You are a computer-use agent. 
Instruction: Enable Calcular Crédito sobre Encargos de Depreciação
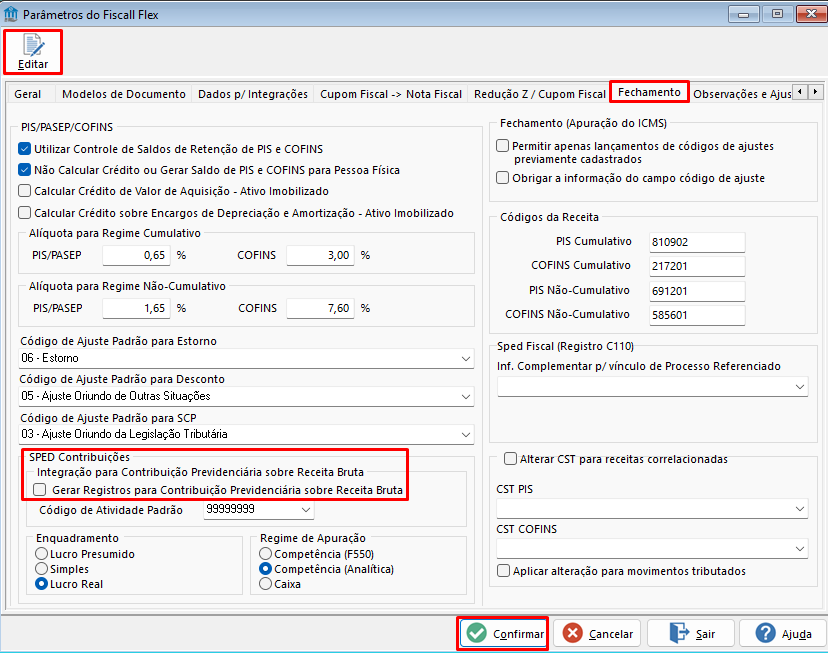coord(24,213)
